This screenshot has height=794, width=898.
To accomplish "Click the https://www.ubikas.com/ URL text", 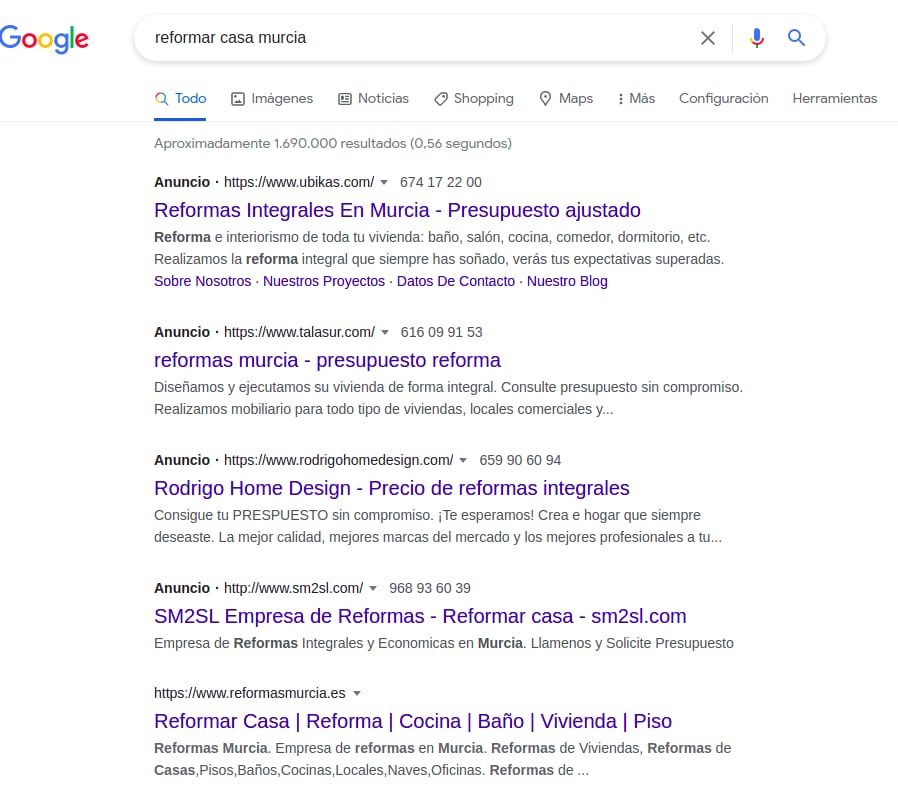I will [298, 182].
